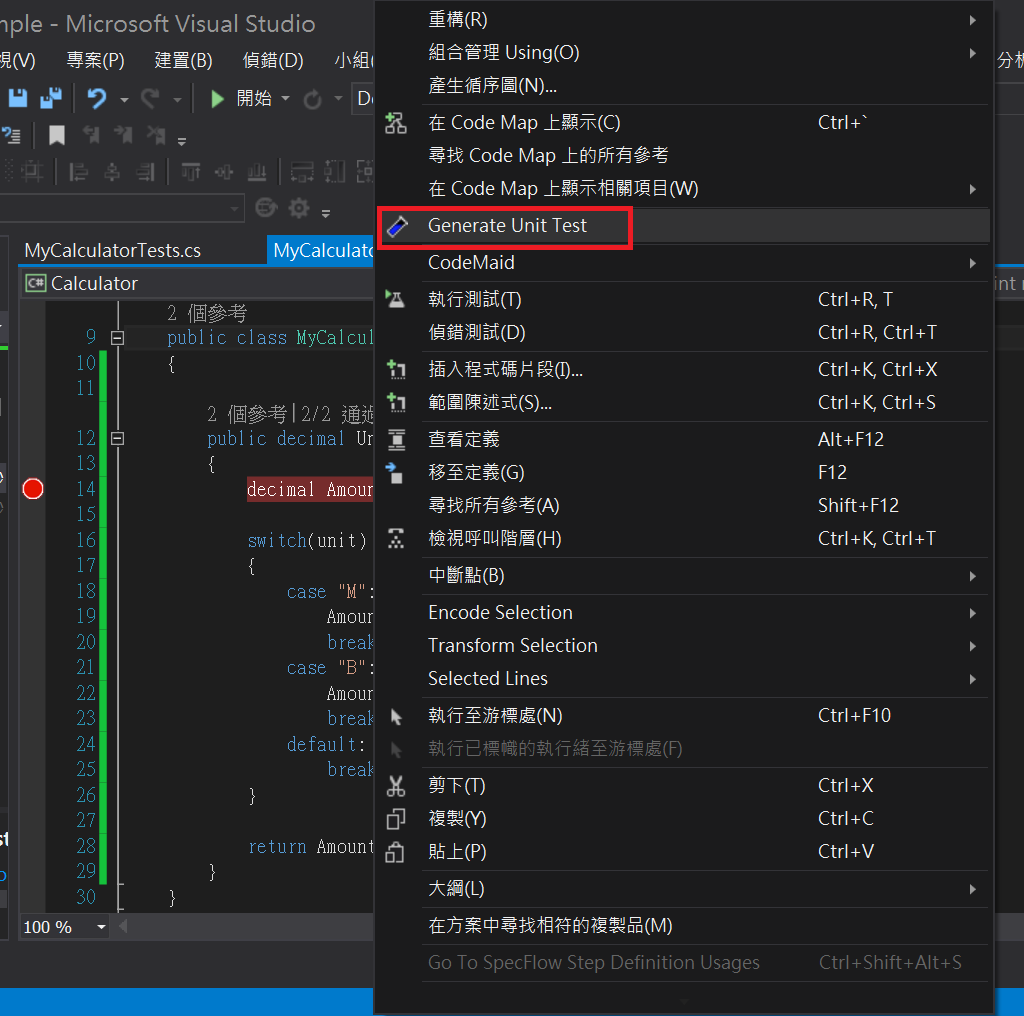Toggle a bookmark with the bookmark icon
Image resolution: width=1024 pixels, height=1016 pixels.
point(57,136)
